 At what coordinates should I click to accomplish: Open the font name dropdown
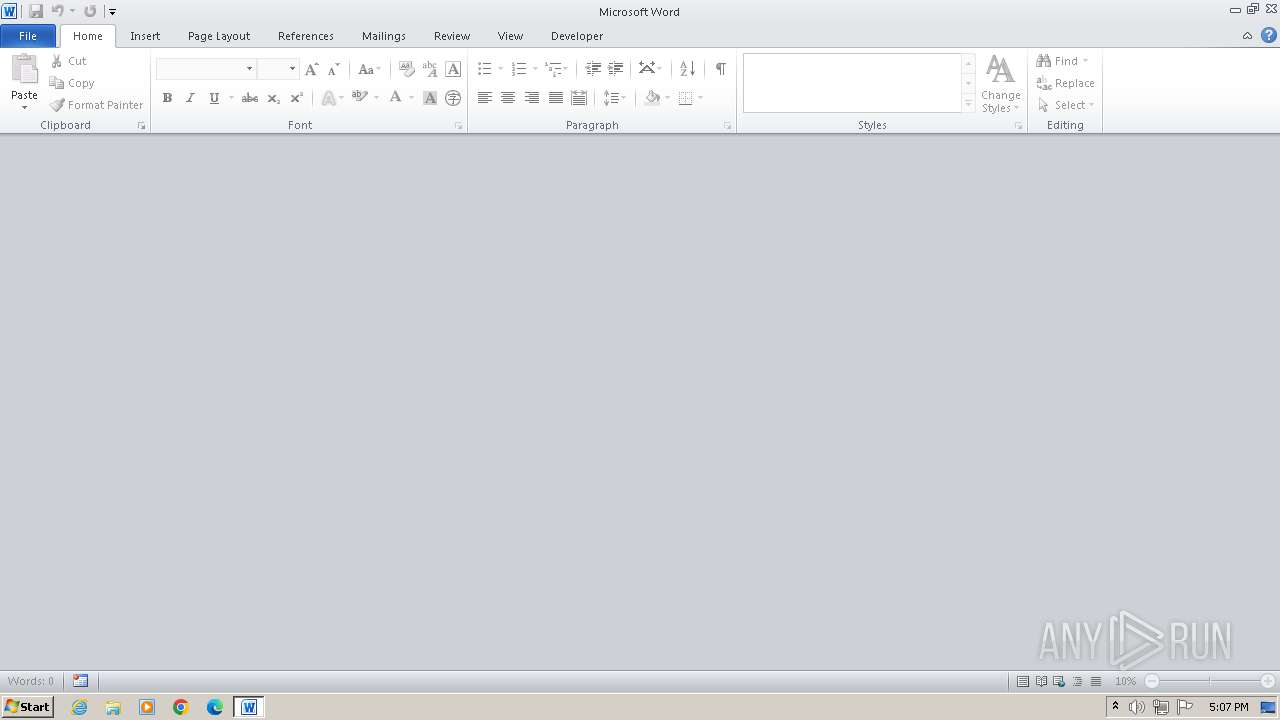pyautogui.click(x=249, y=69)
